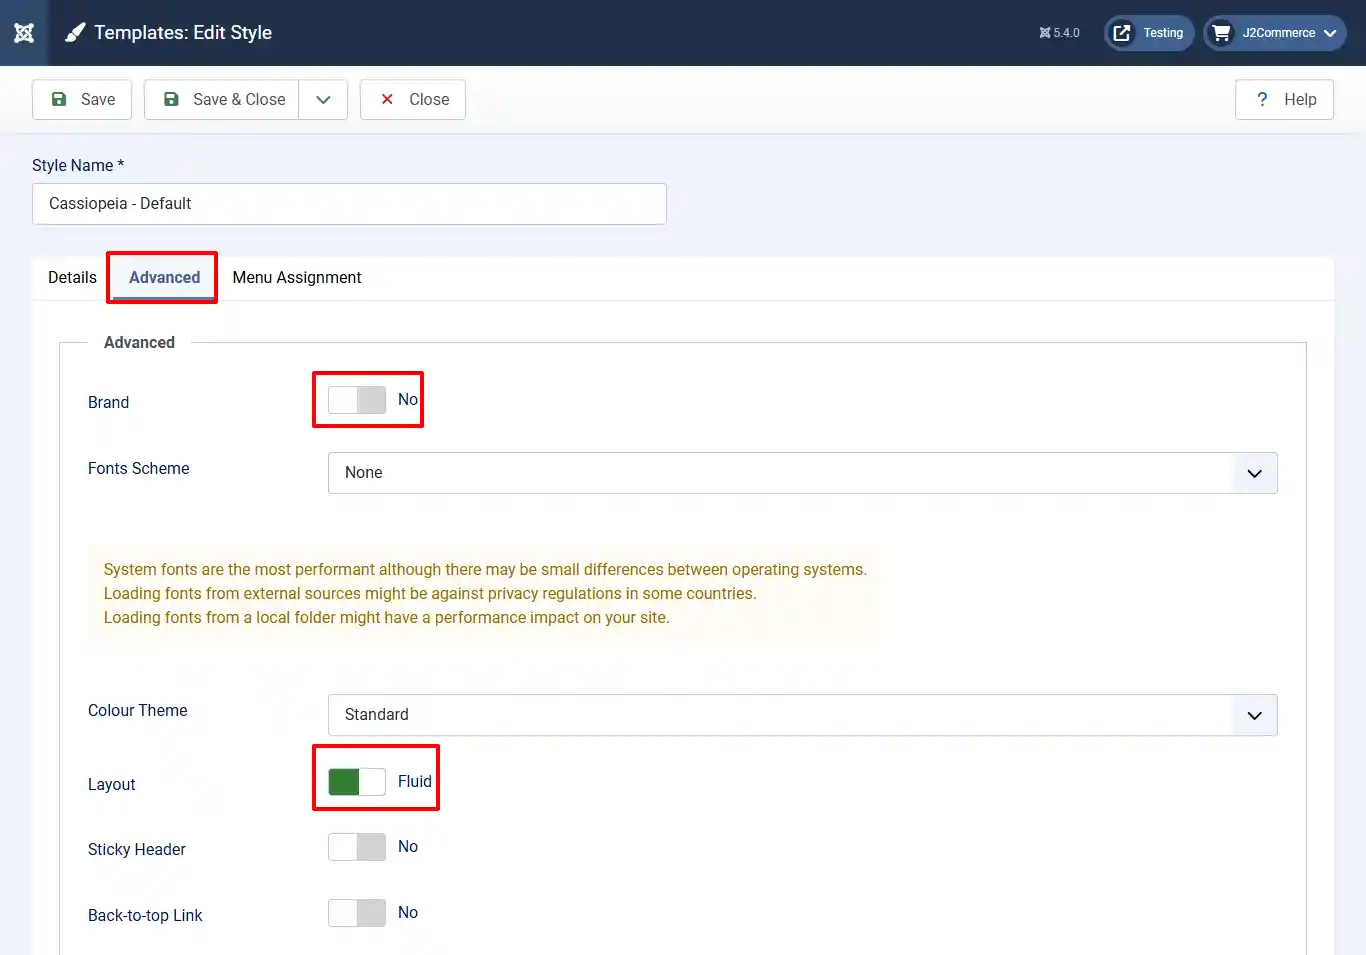Click the Style Name input field
This screenshot has width=1366, height=955.
[349, 204]
